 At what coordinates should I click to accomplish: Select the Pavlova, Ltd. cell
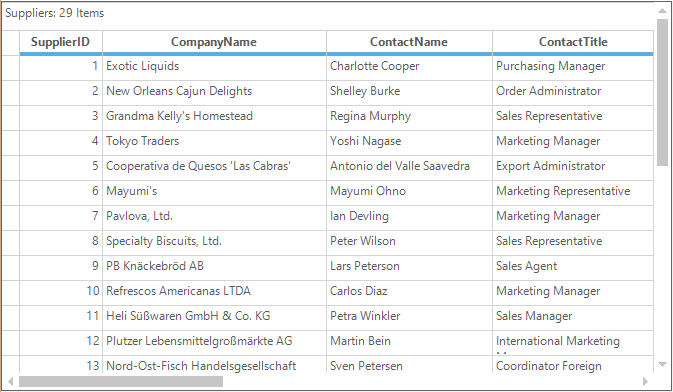pos(214,218)
